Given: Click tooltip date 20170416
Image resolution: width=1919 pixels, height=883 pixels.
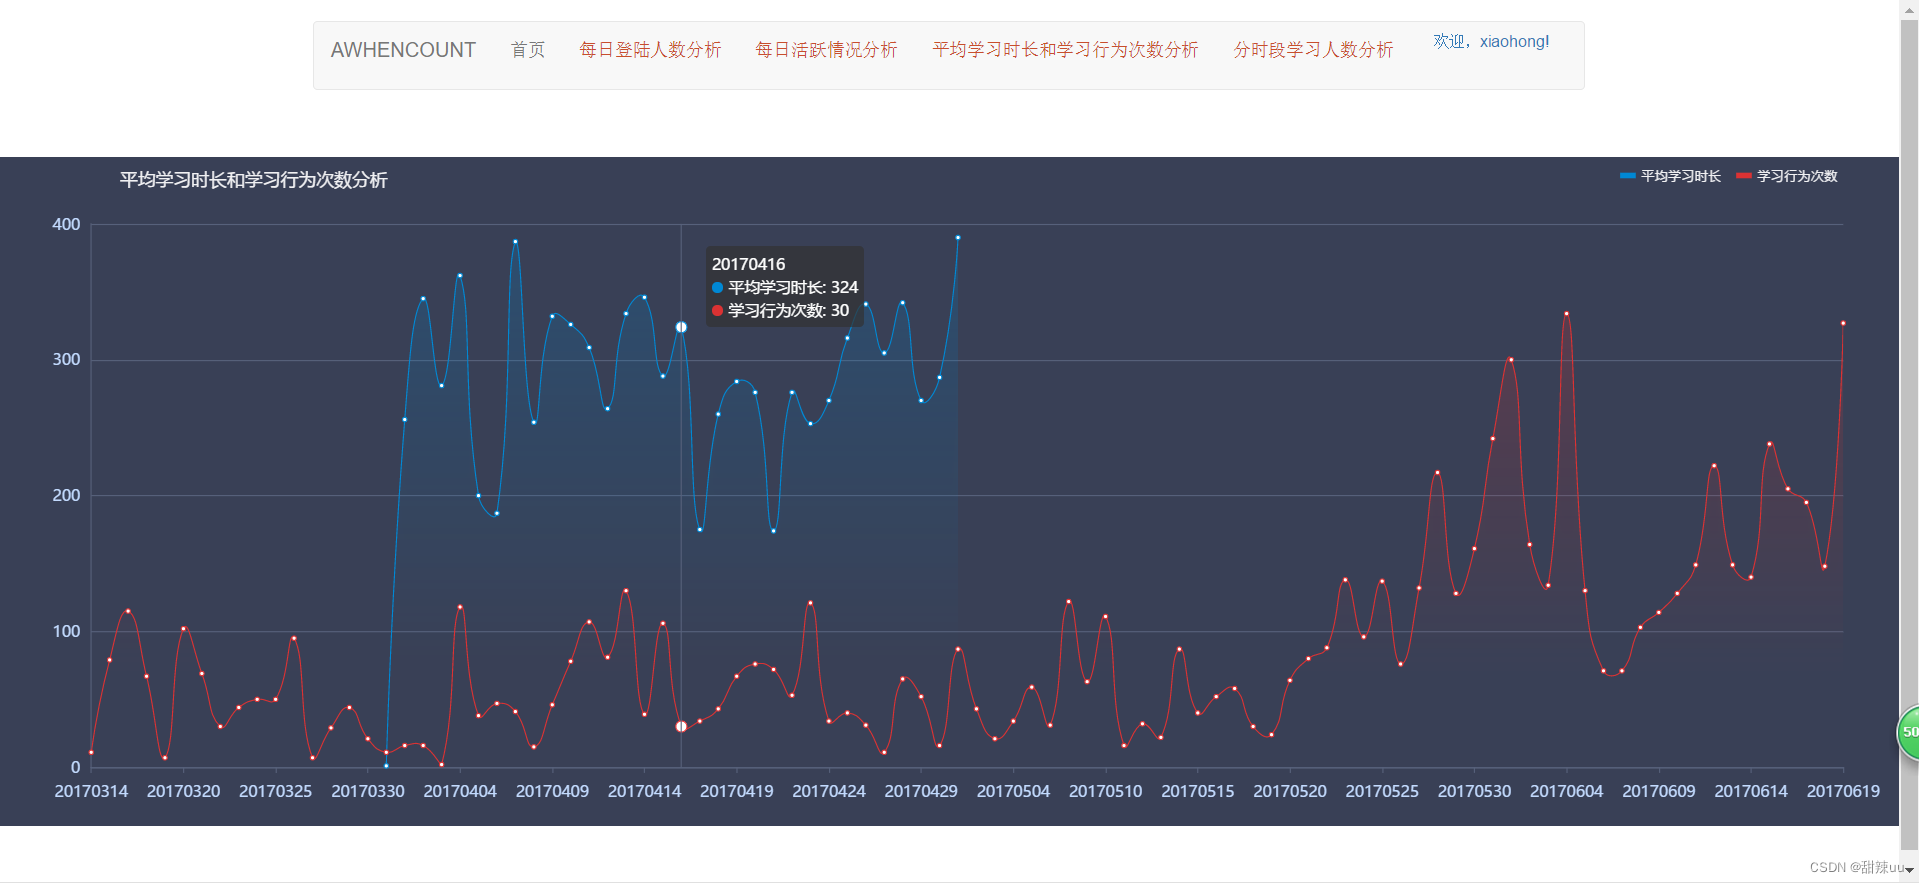Looking at the screenshot, I should (x=748, y=264).
